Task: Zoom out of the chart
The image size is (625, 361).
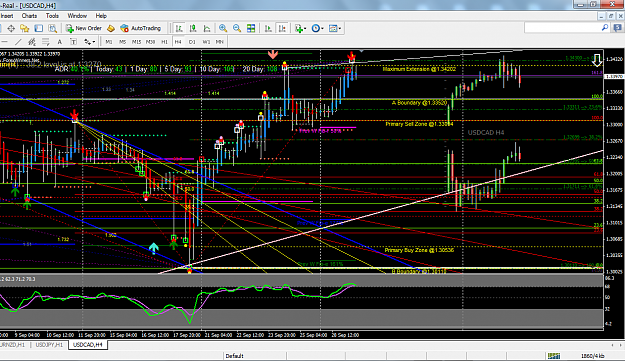Action: (x=237, y=28)
